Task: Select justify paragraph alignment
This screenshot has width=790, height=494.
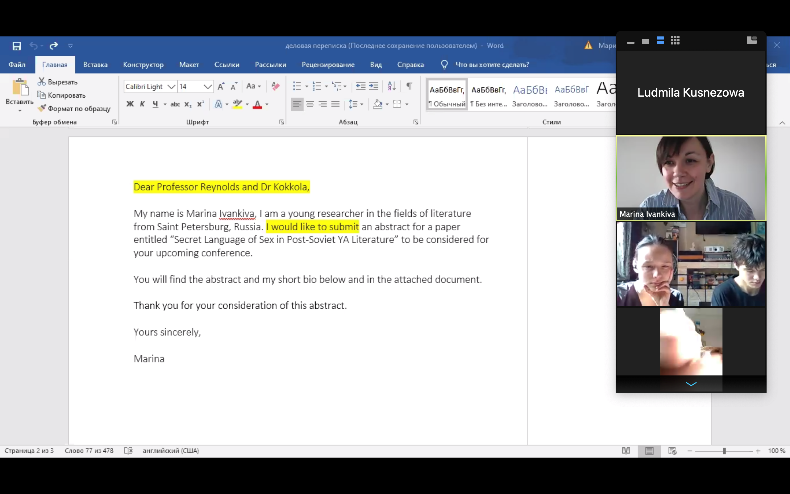Action: [x=335, y=104]
